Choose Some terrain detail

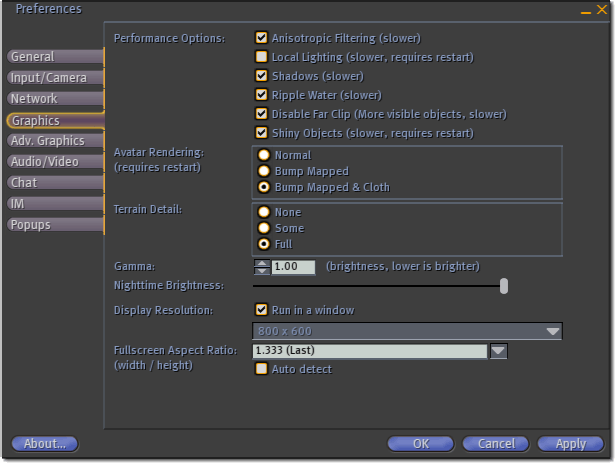click(x=264, y=228)
